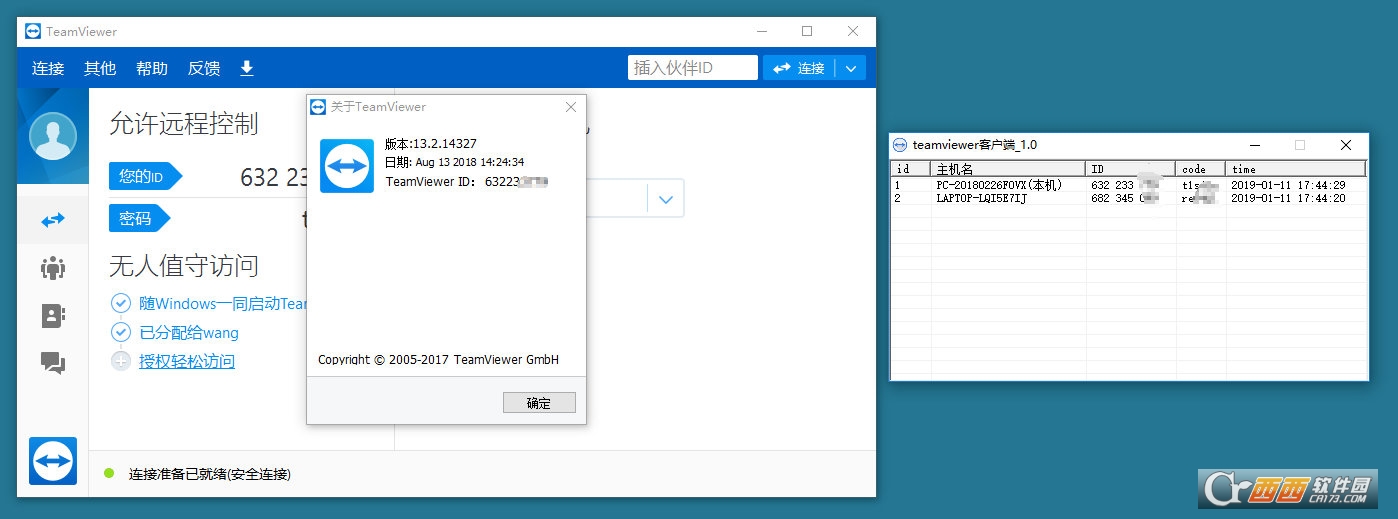Click the TeamViewer logo at sidebar bottom
The height and width of the screenshot is (519, 1398).
(x=53, y=460)
